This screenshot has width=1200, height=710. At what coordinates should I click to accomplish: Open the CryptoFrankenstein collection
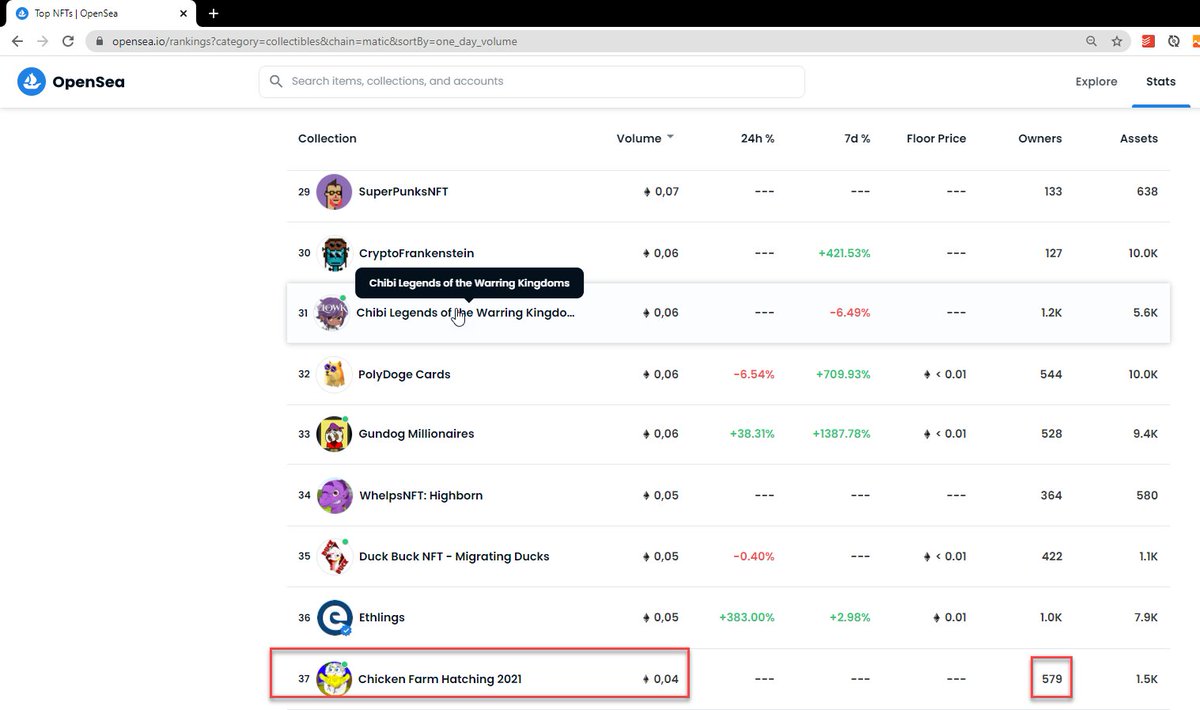[417, 253]
